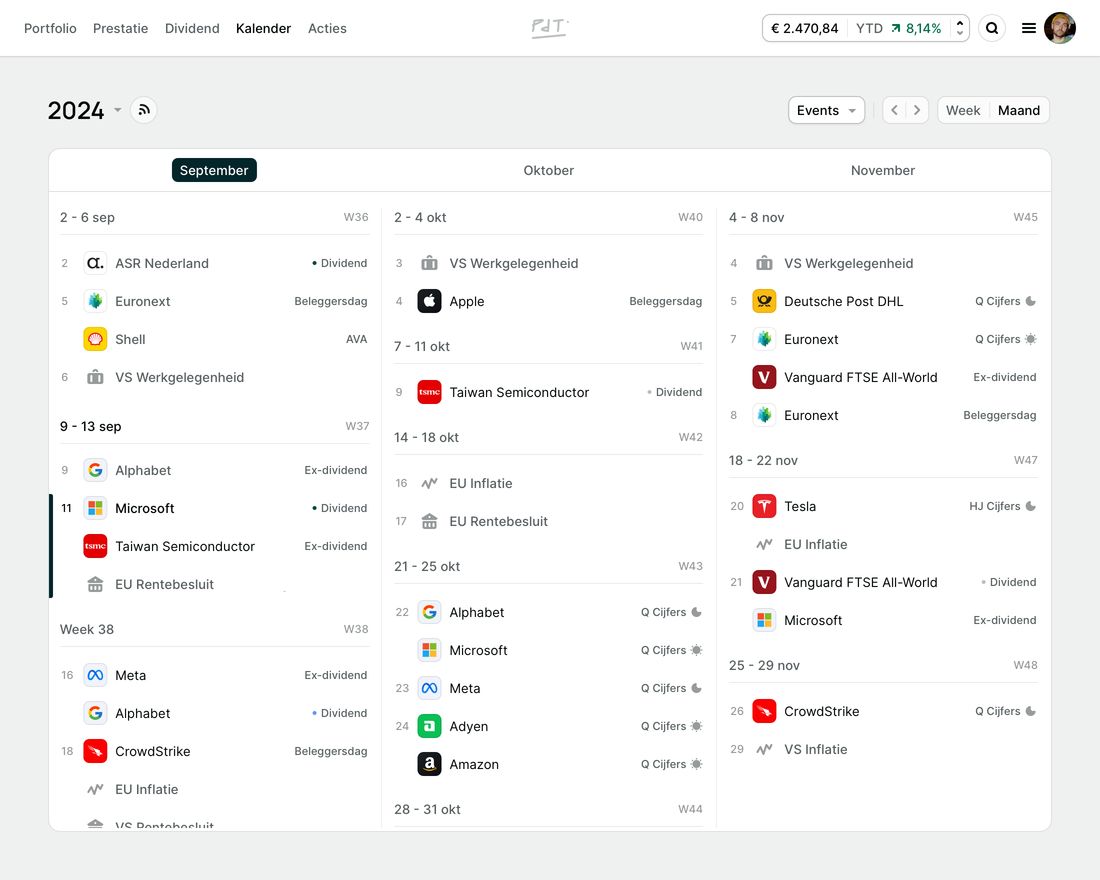Select the September month tab
The height and width of the screenshot is (880, 1100).
(x=214, y=170)
